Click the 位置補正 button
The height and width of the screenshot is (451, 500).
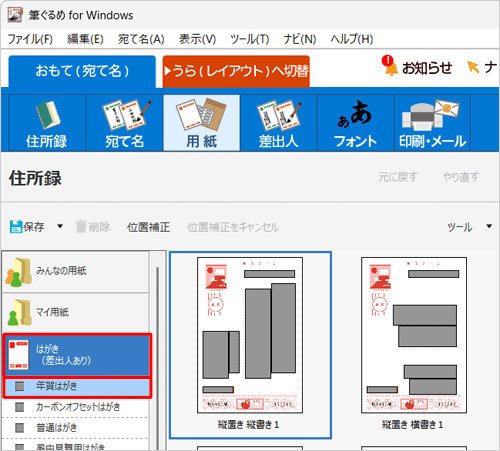point(148,227)
